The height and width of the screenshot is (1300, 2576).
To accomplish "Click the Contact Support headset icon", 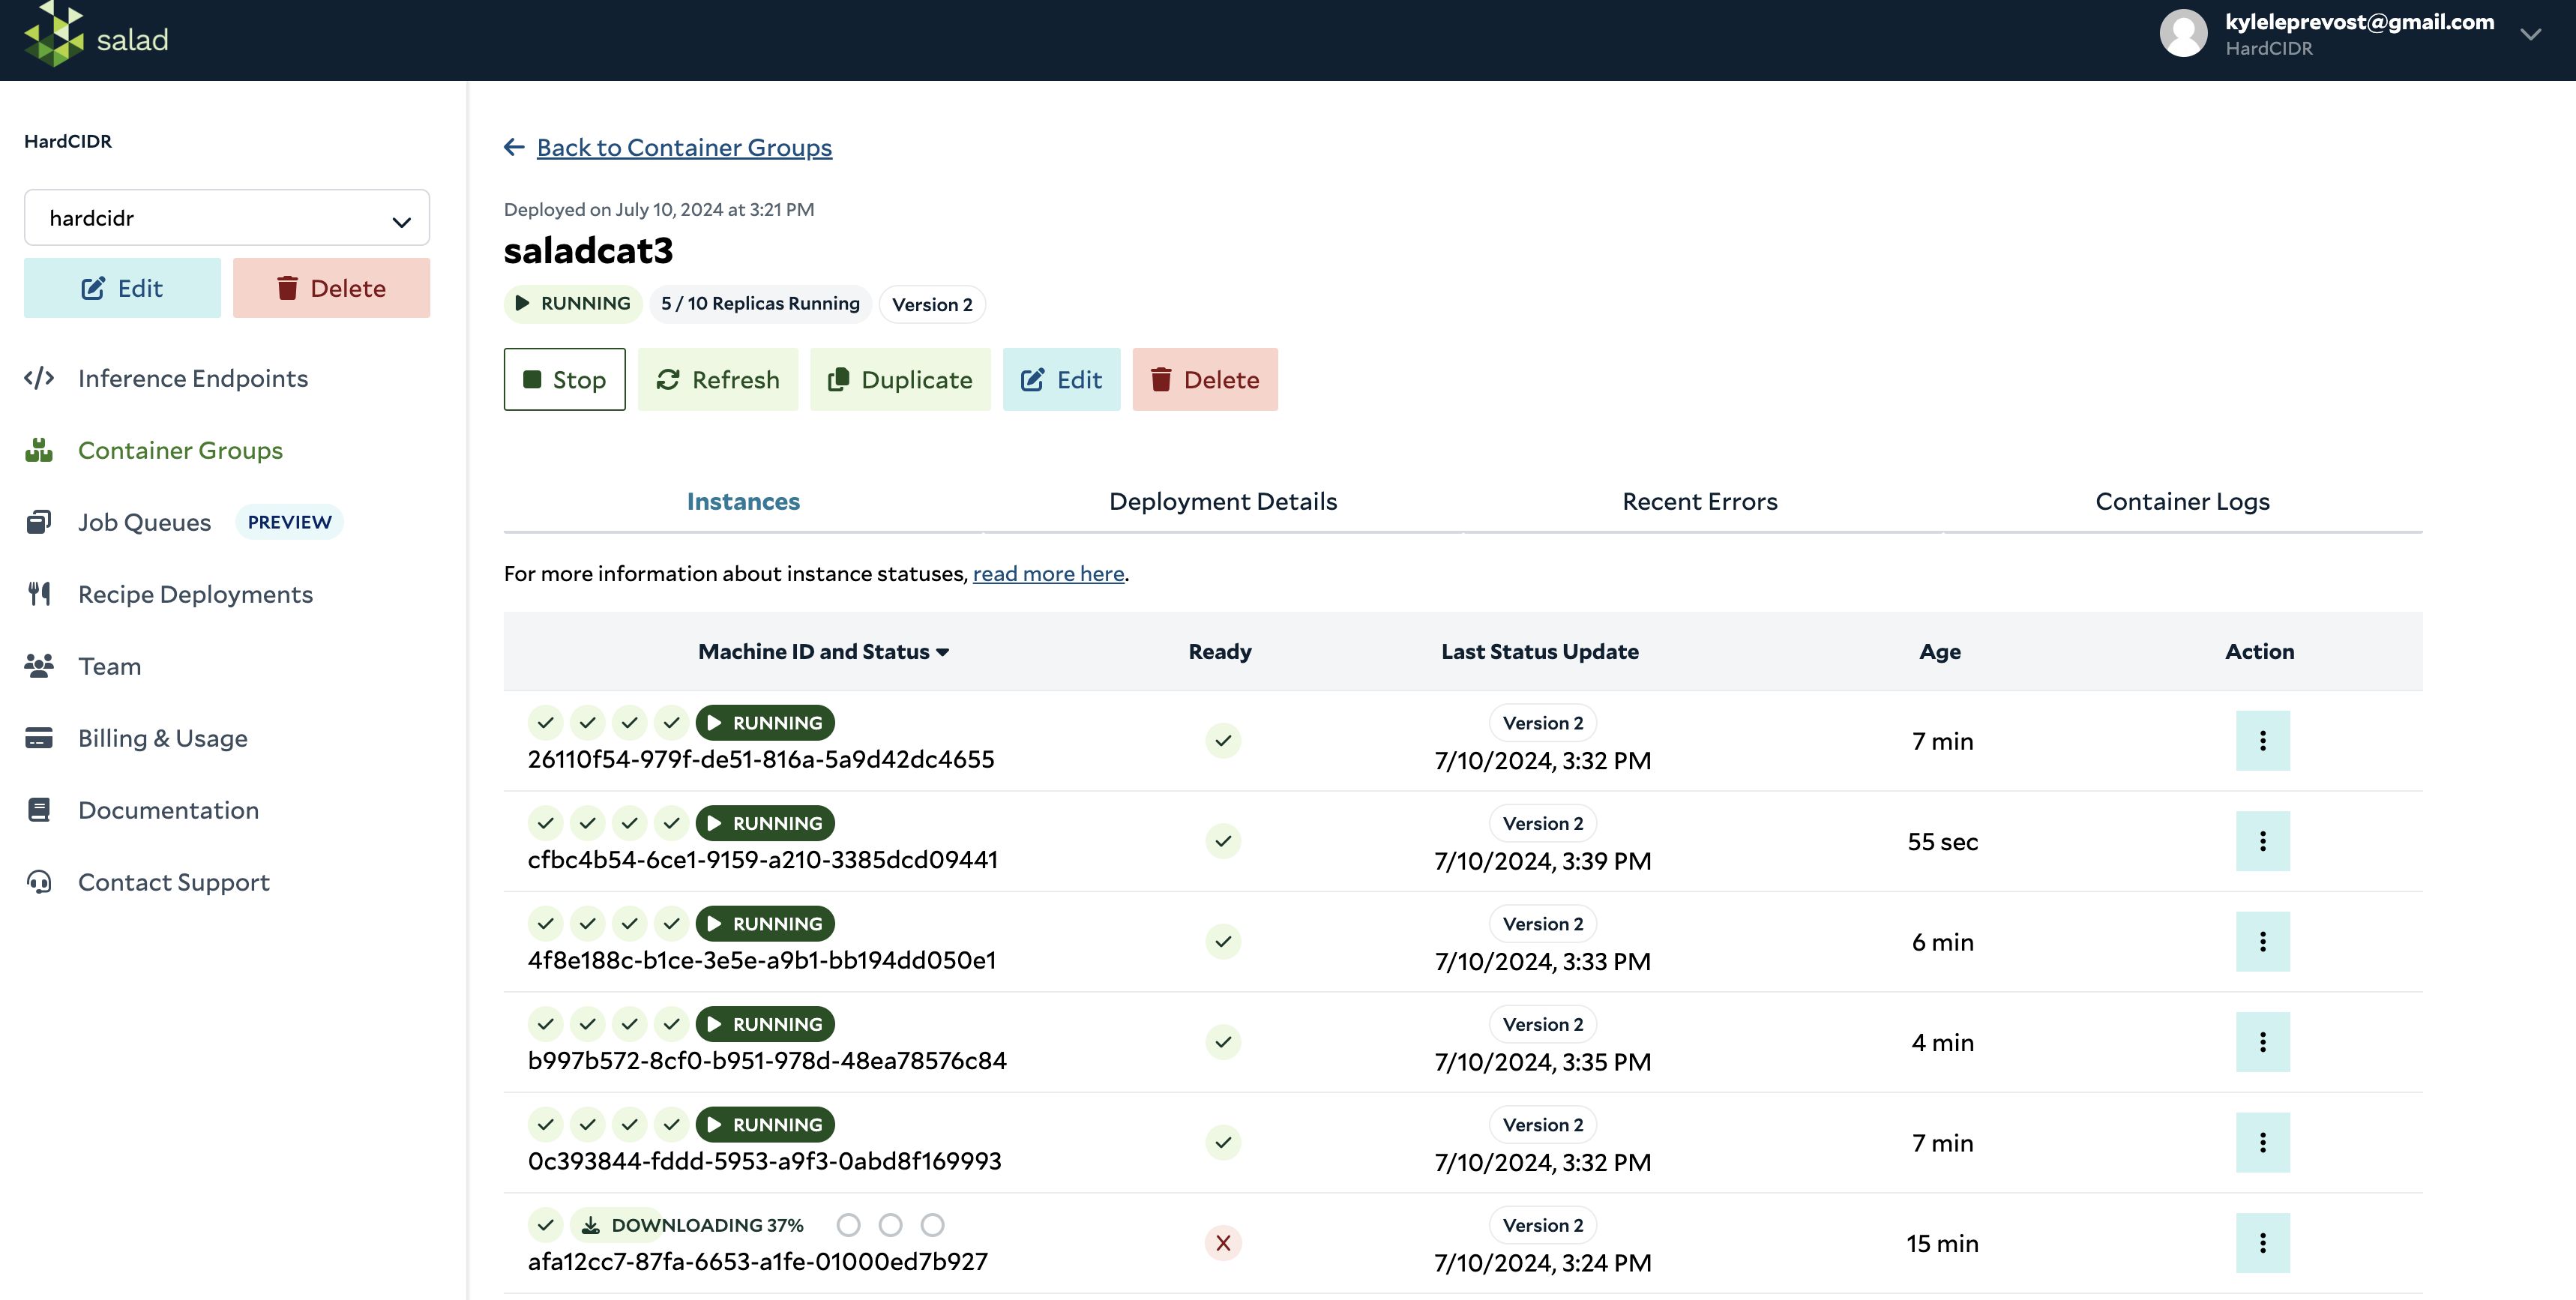I will click(x=39, y=882).
